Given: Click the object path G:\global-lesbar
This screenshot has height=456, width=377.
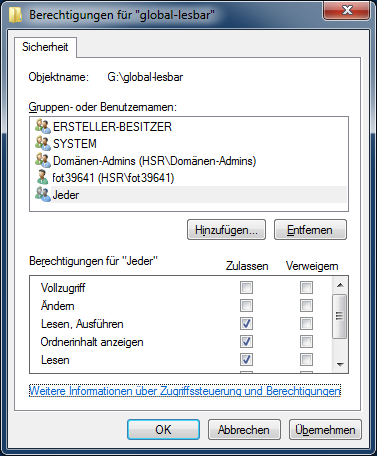Looking at the screenshot, I should tap(145, 77).
